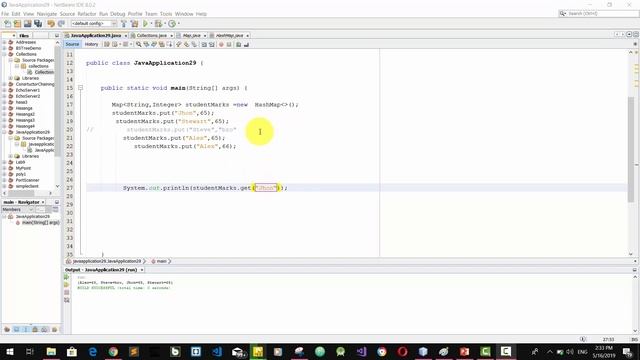Image resolution: width=640 pixels, height=360 pixels.
Task: Click the magnifier Find Selection editor icon
Action: (x=139, y=44)
